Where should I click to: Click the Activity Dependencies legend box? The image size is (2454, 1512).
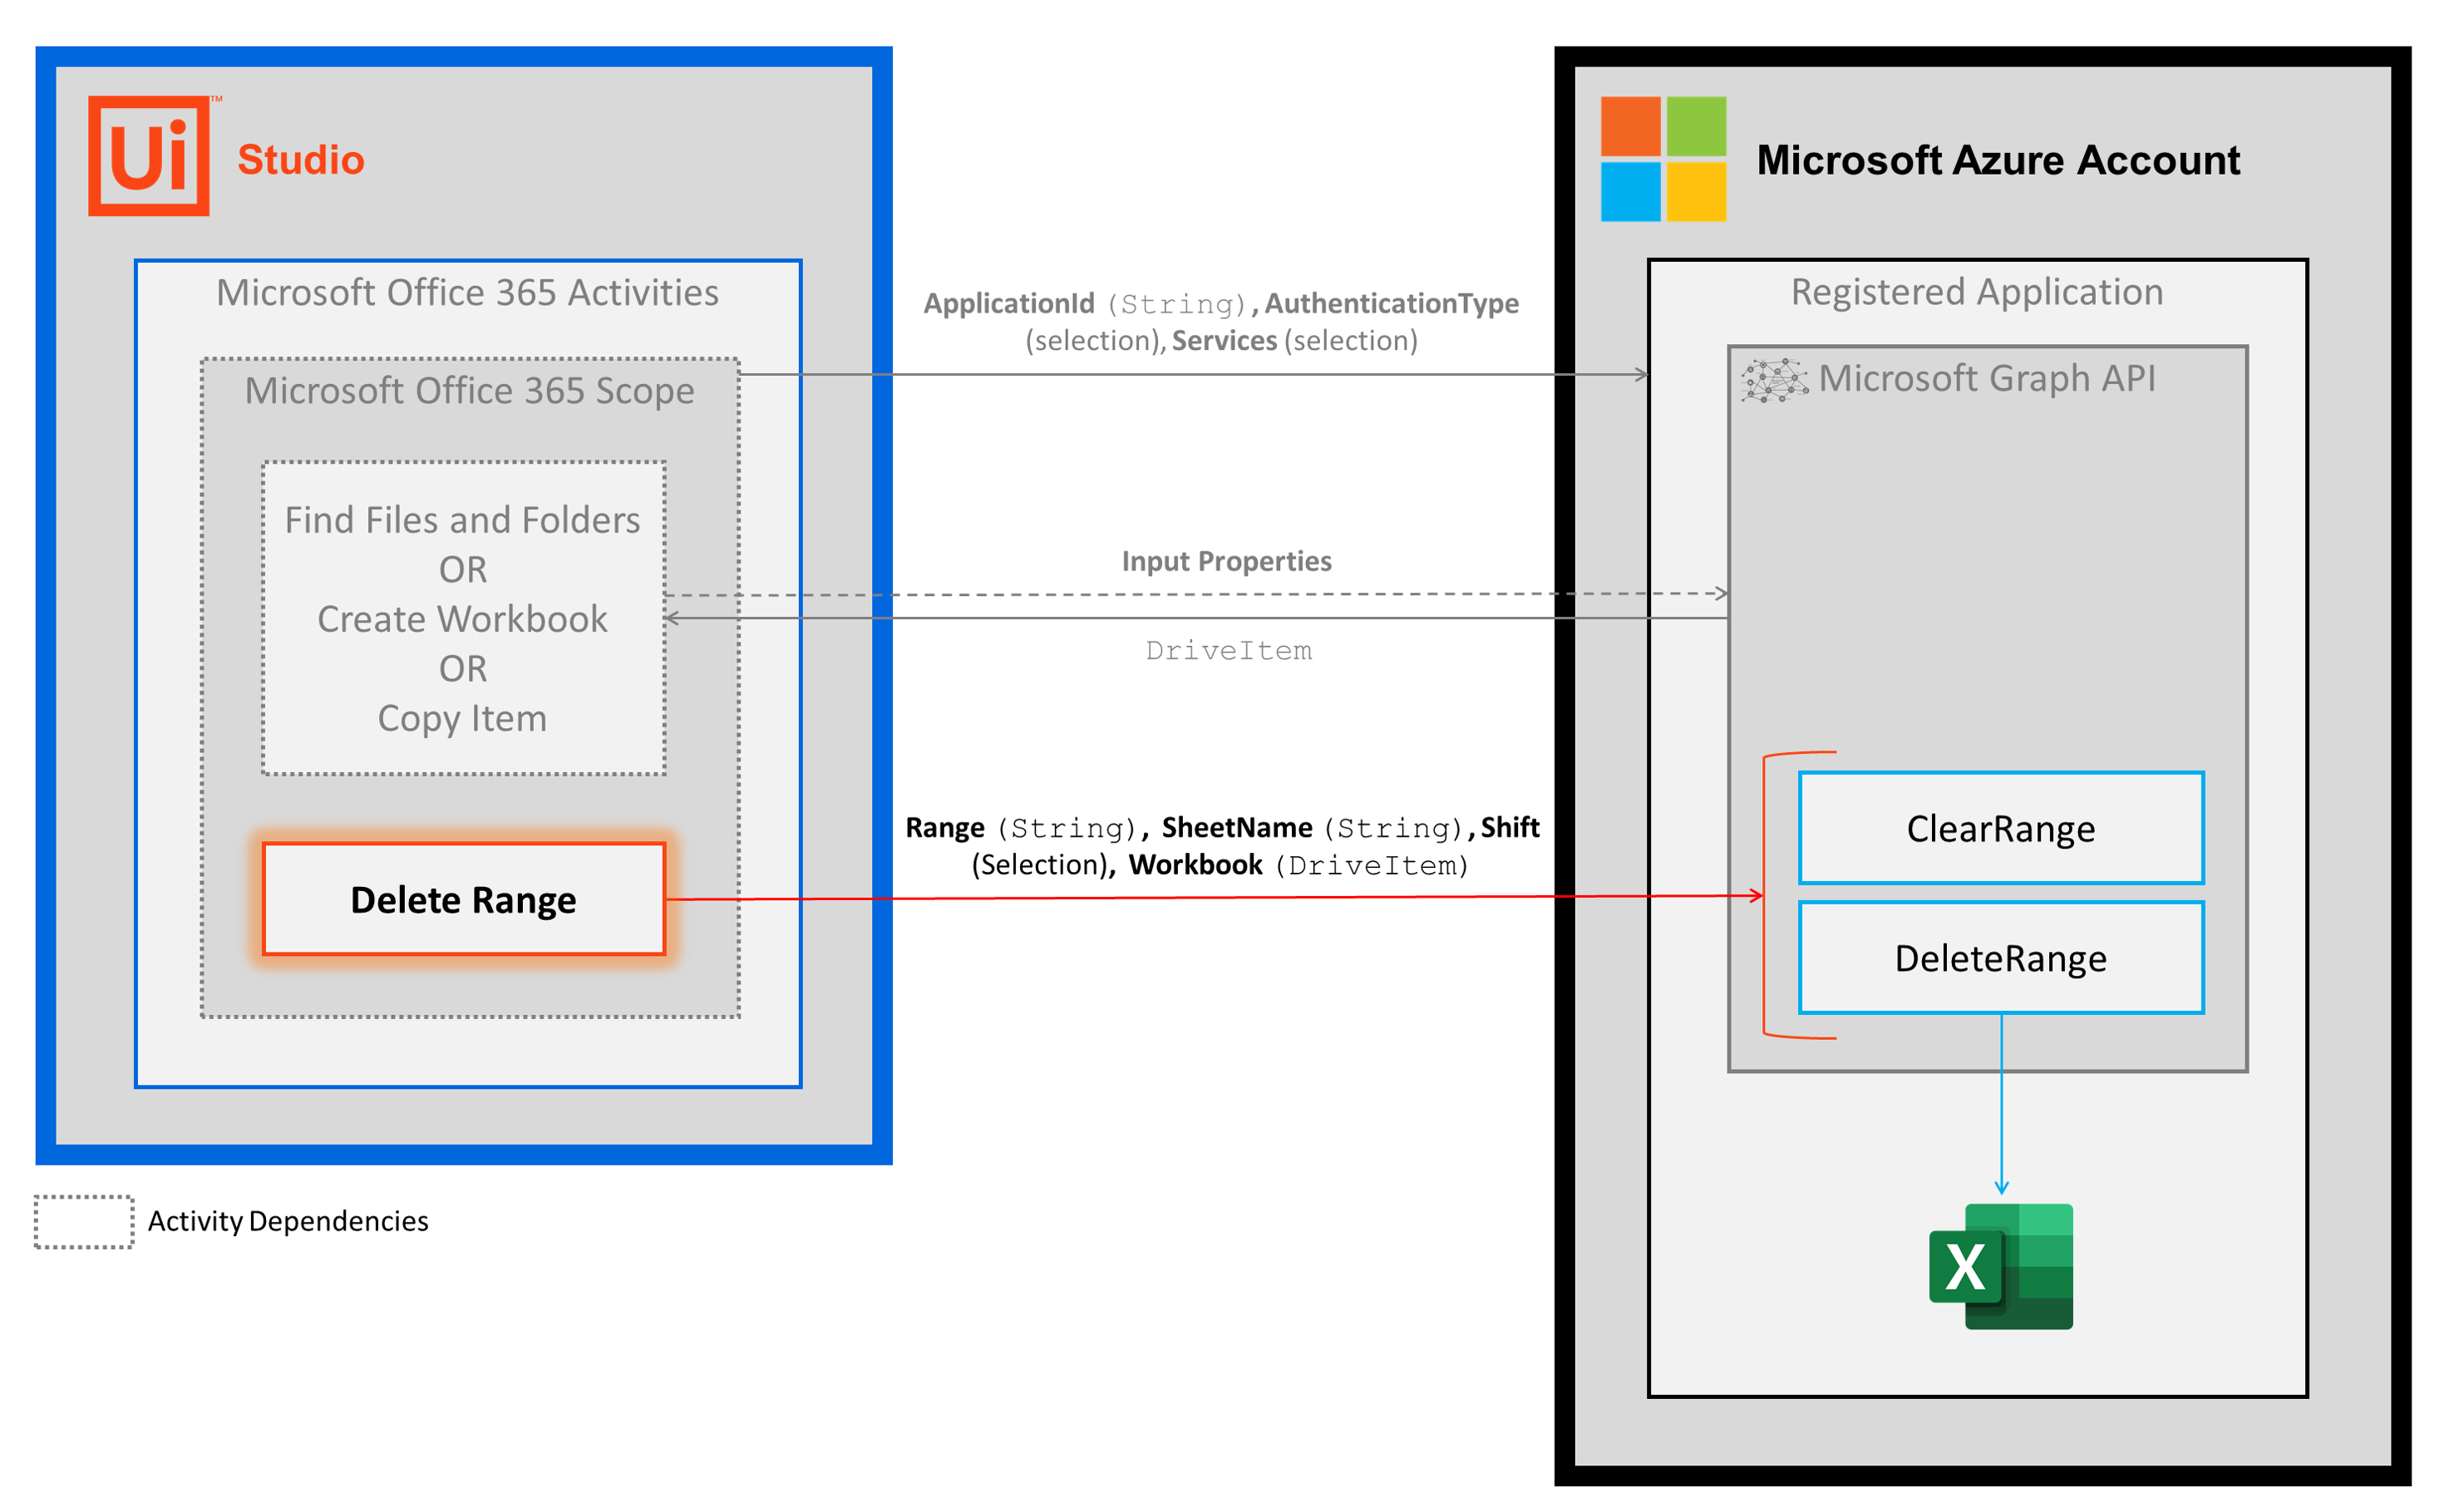pyautogui.click(x=84, y=1222)
